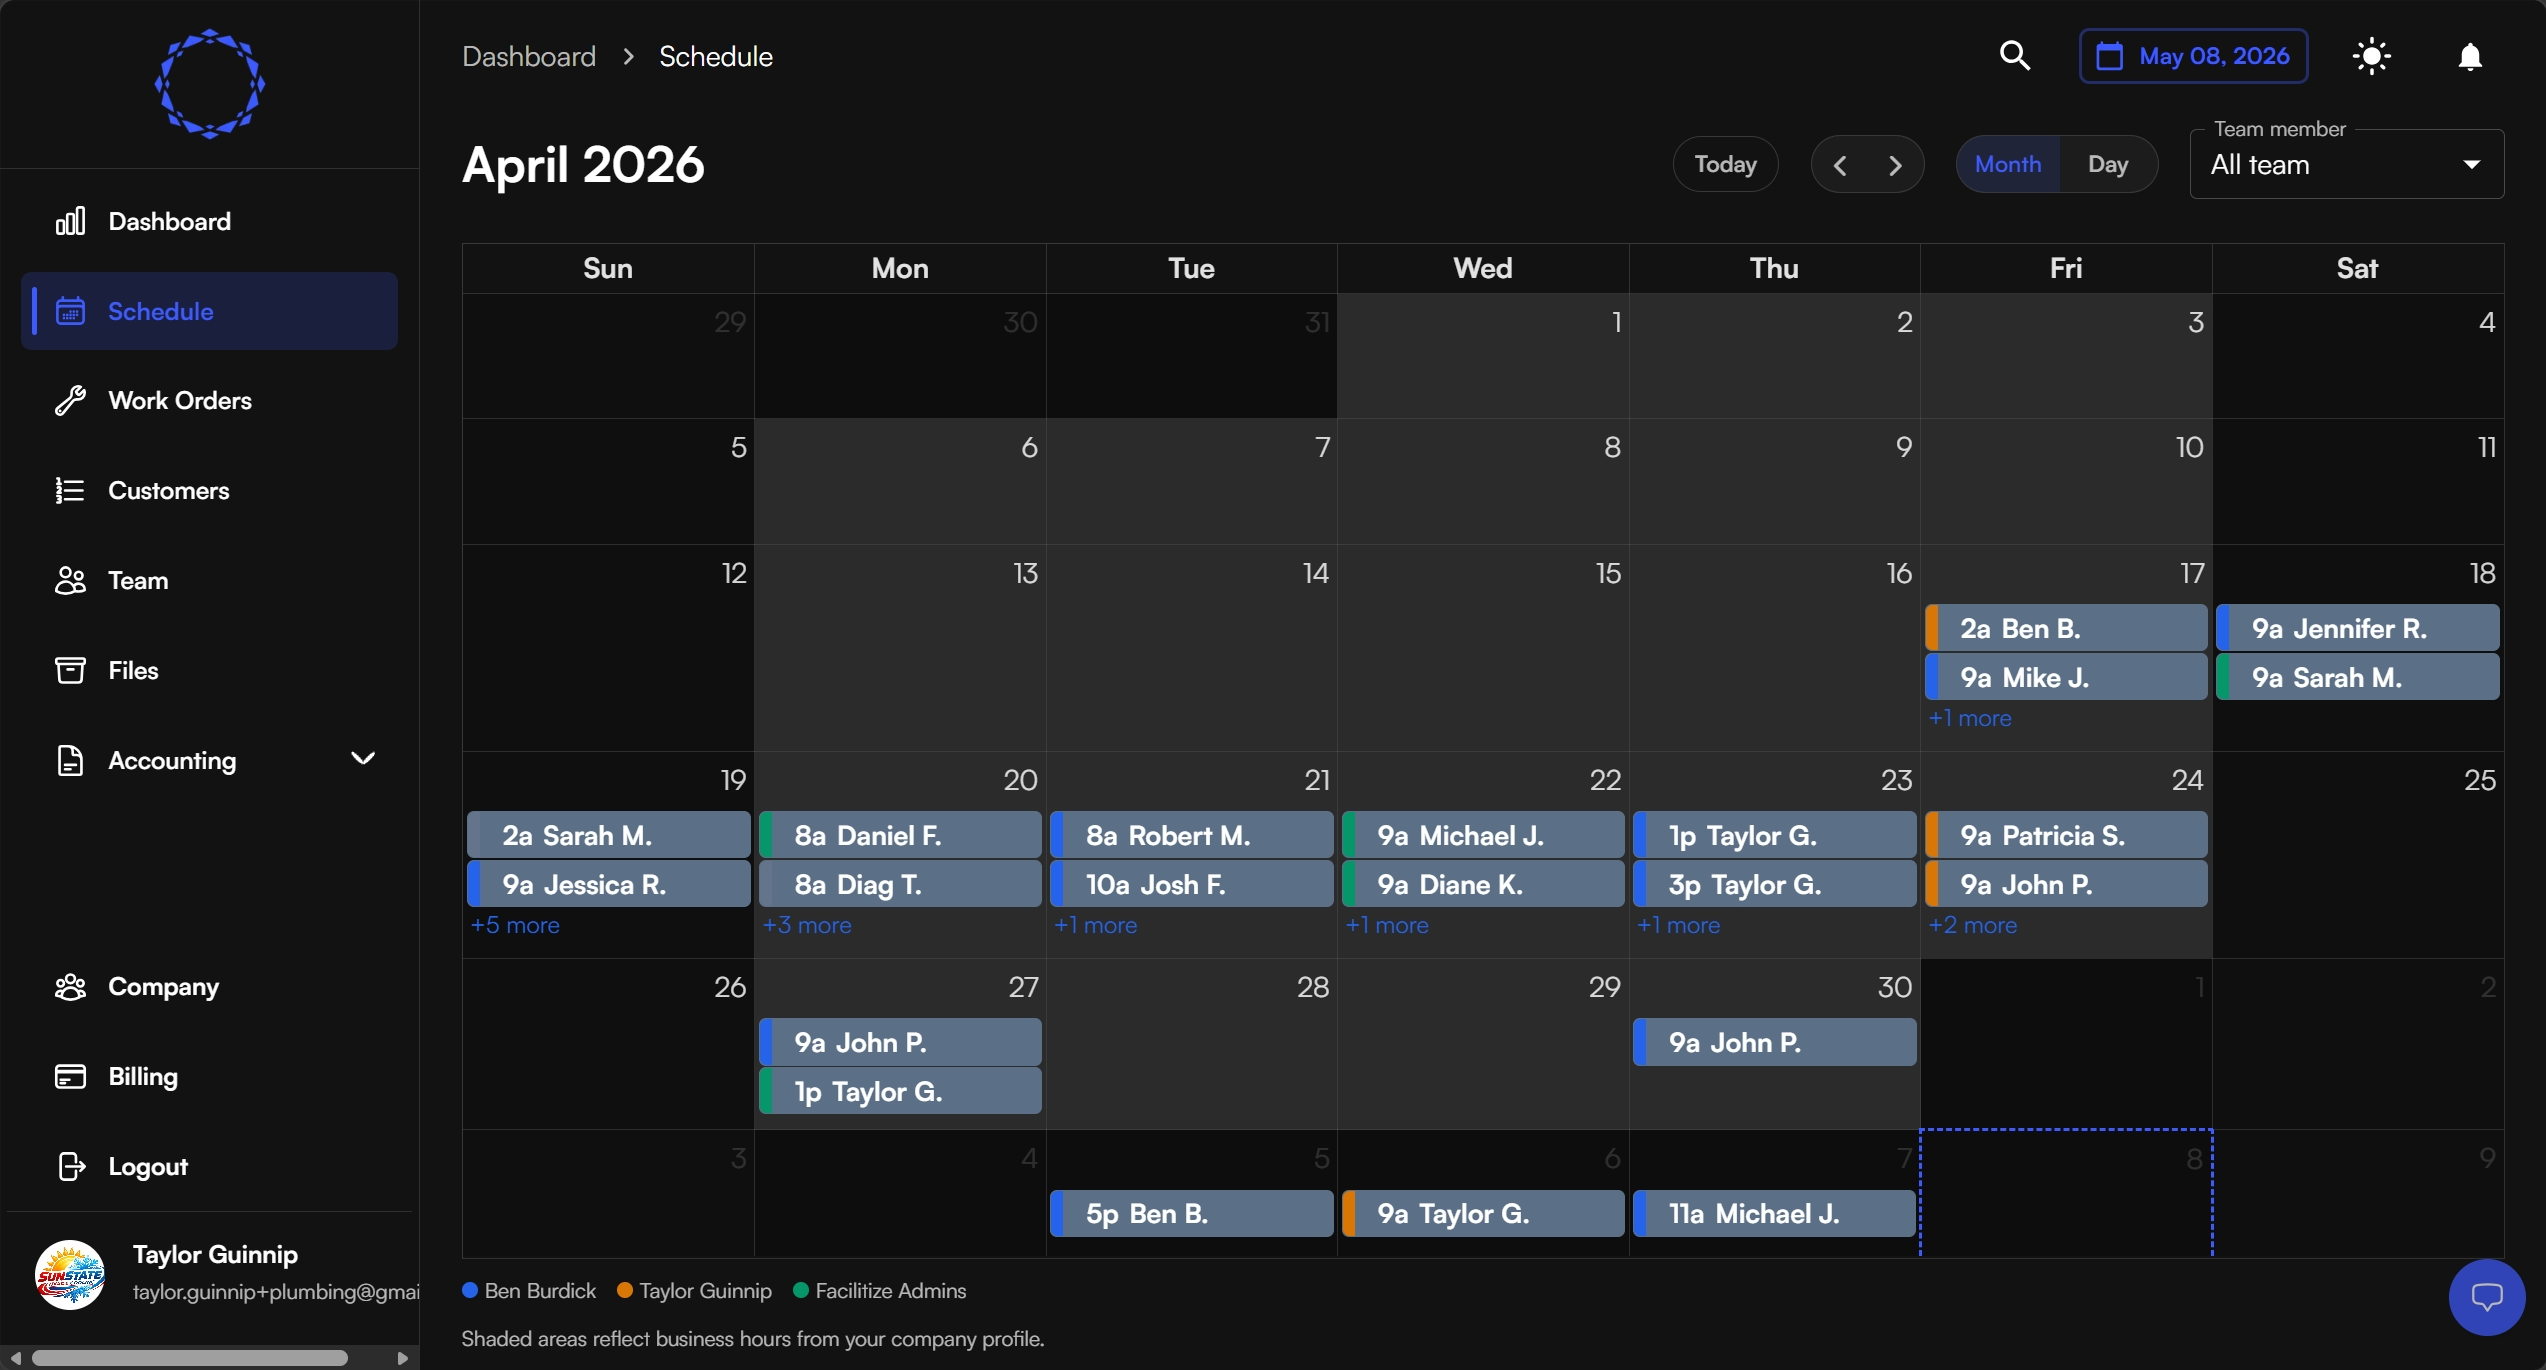Image resolution: width=2546 pixels, height=1370 pixels.
Task: Expand +1 more on April 22
Action: pos(1387,925)
